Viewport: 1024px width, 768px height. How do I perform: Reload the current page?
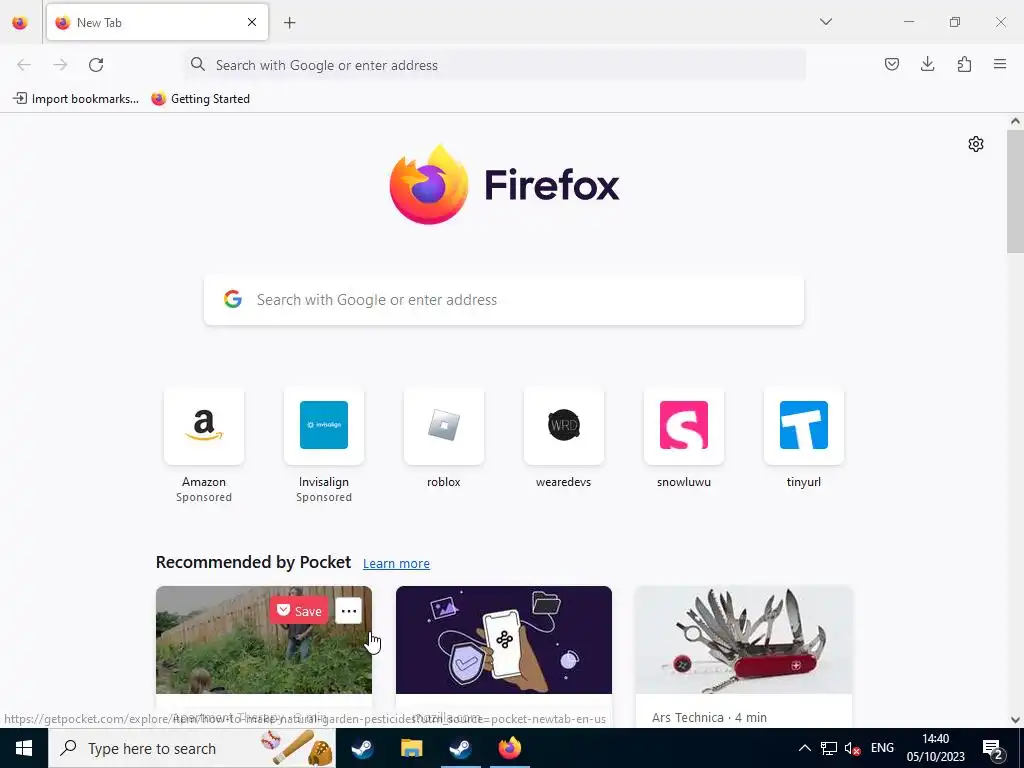96,65
